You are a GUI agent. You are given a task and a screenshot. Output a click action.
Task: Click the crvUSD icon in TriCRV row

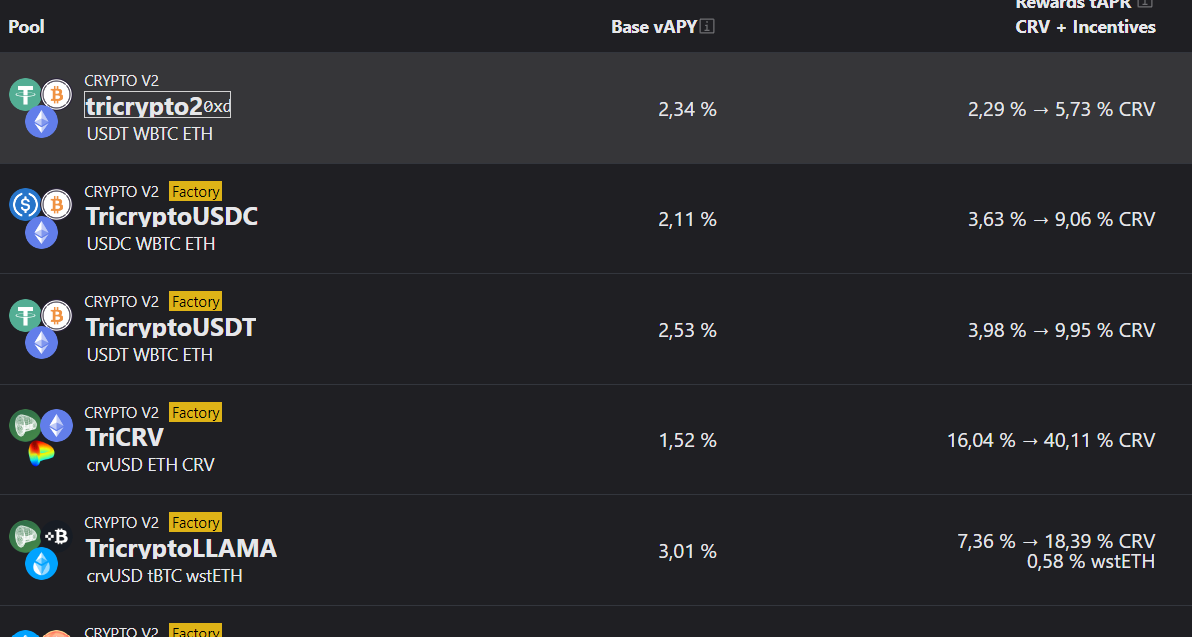[25, 426]
